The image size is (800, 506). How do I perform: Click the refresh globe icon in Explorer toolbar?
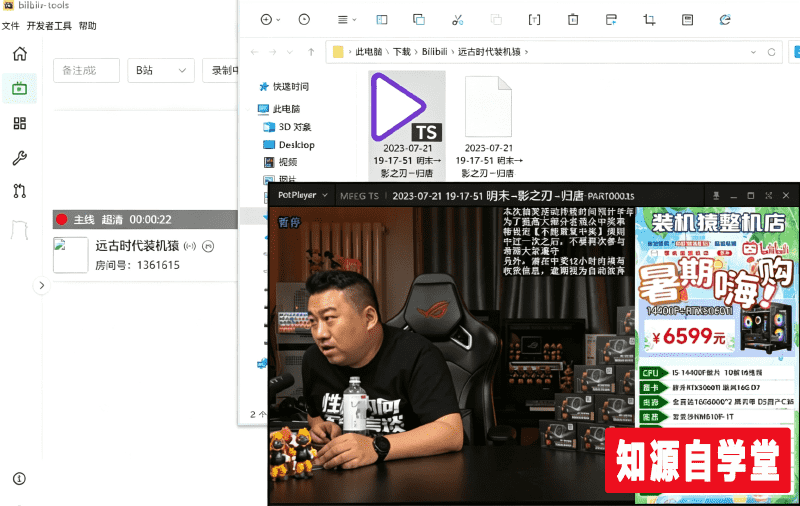coord(725,19)
